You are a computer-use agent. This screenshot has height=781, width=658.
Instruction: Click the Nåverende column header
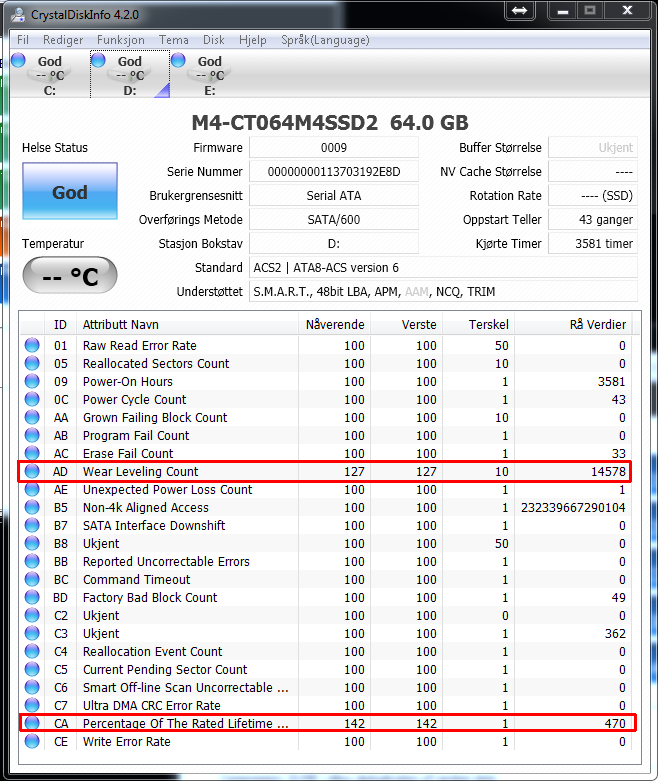(335, 325)
